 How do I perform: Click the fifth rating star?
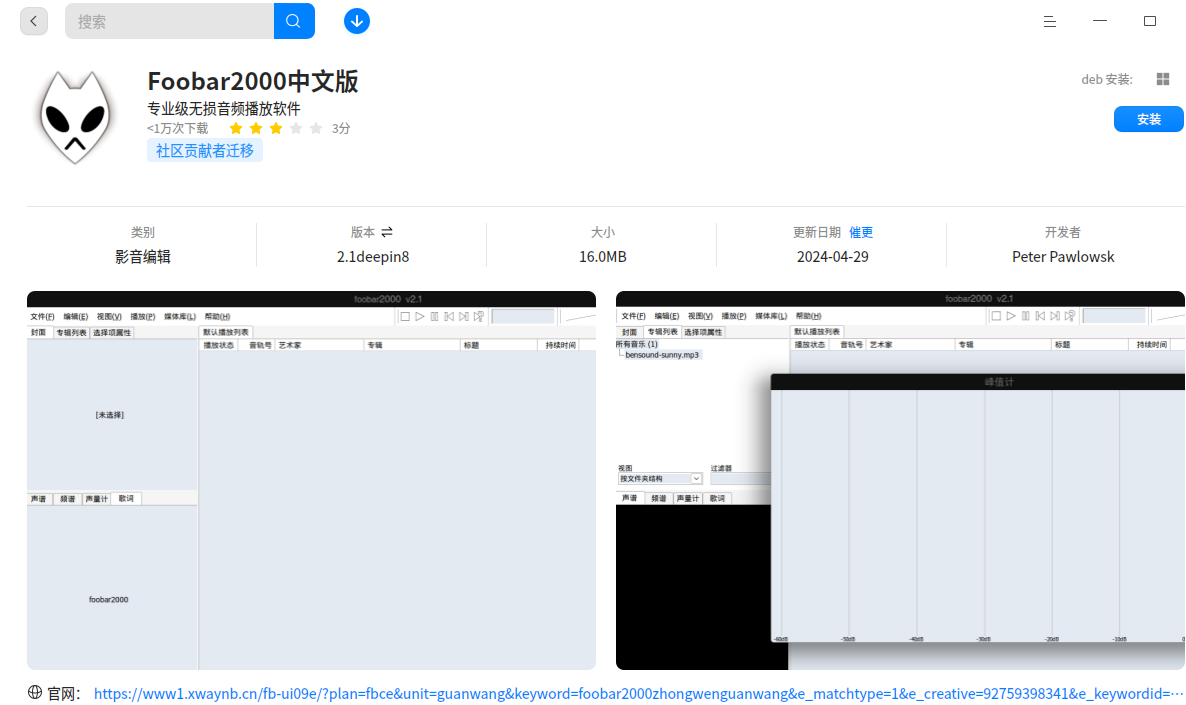click(x=316, y=129)
